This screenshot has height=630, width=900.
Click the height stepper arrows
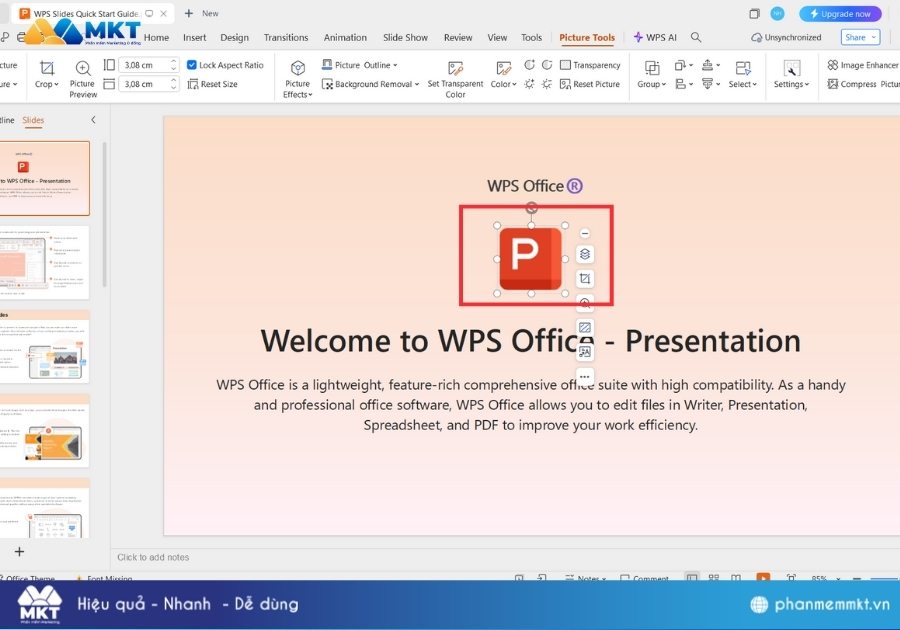pyautogui.click(x=174, y=65)
